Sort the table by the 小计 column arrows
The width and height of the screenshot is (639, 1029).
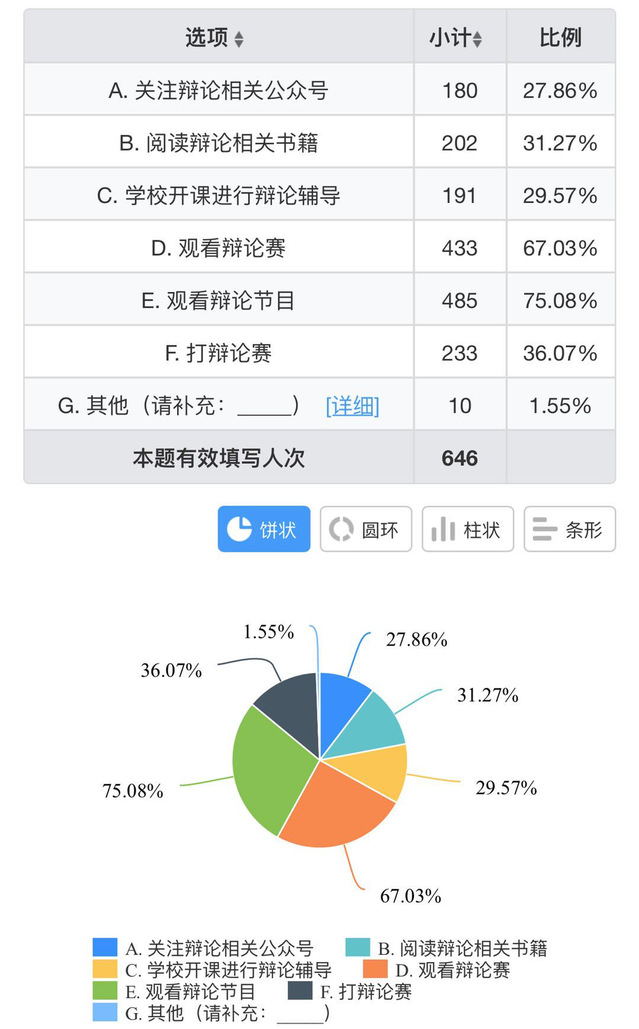click(477, 40)
